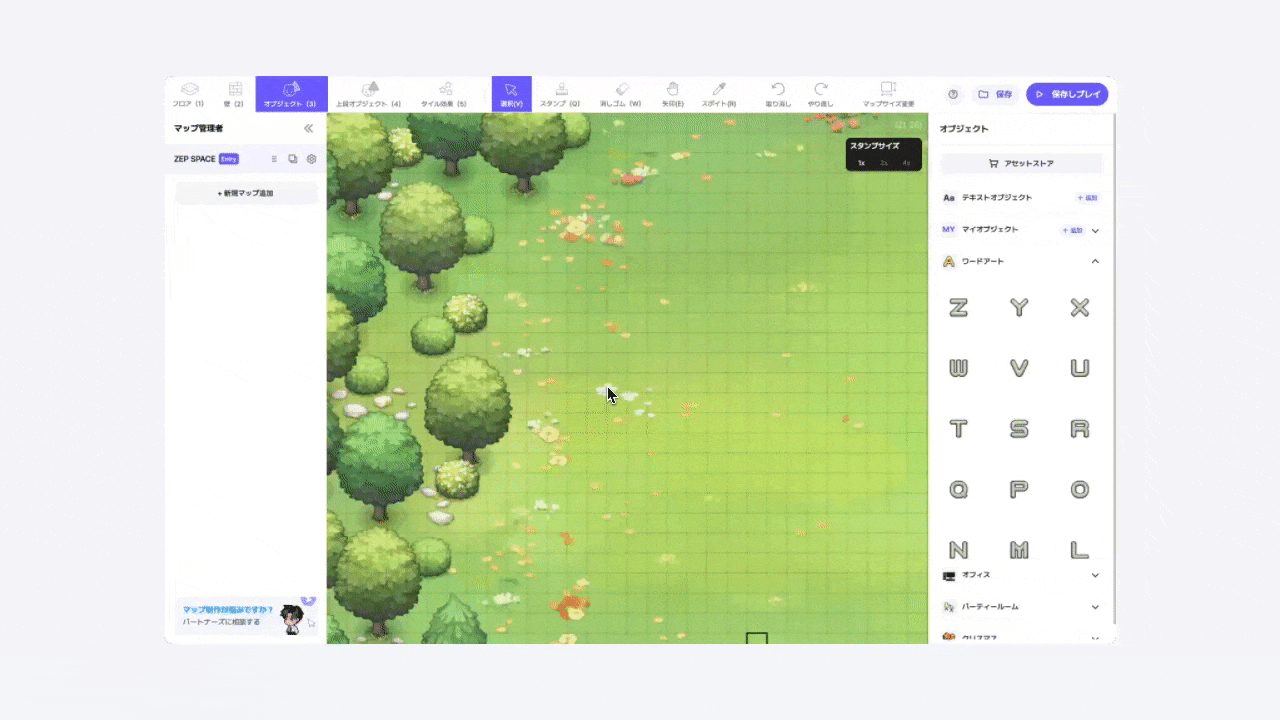Click the オフィス category label
Image resolution: width=1280 pixels, height=720 pixels.
pos(976,575)
